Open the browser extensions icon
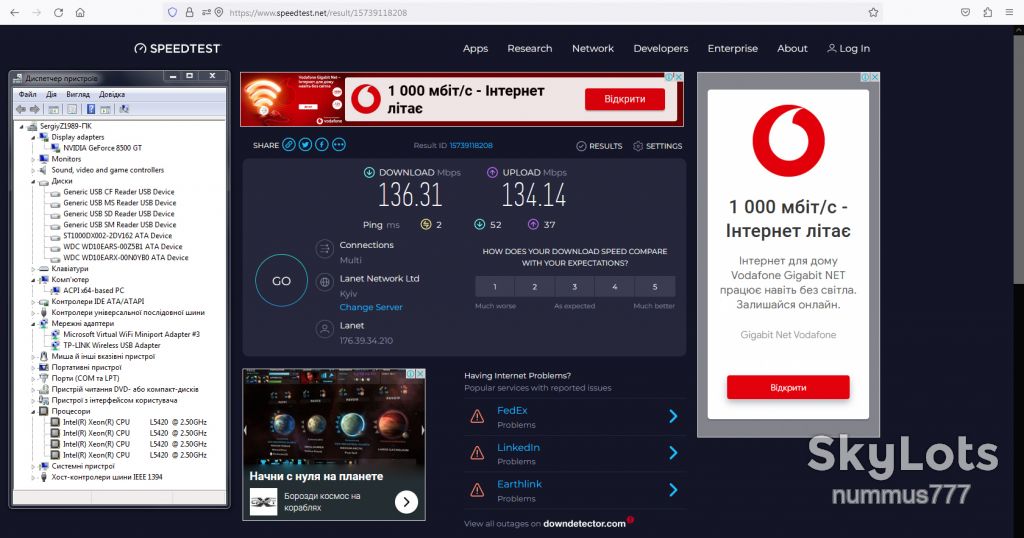Viewport: 1024px width, 538px height. (987, 12)
